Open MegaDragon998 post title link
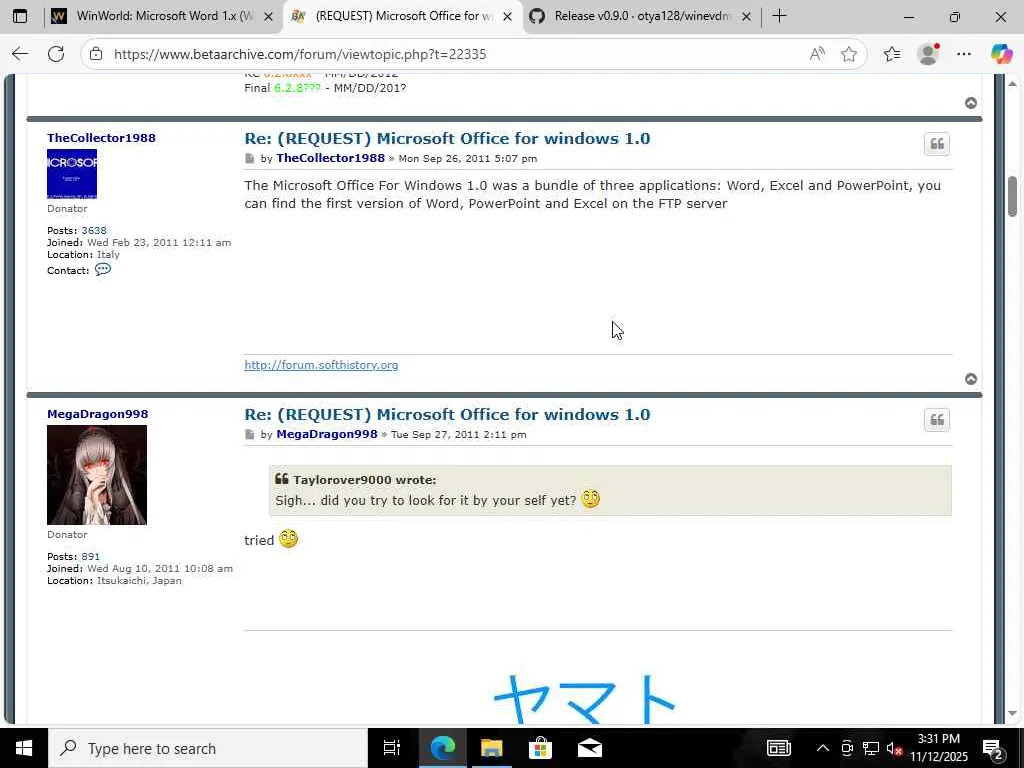The image size is (1024, 768). [447, 415]
